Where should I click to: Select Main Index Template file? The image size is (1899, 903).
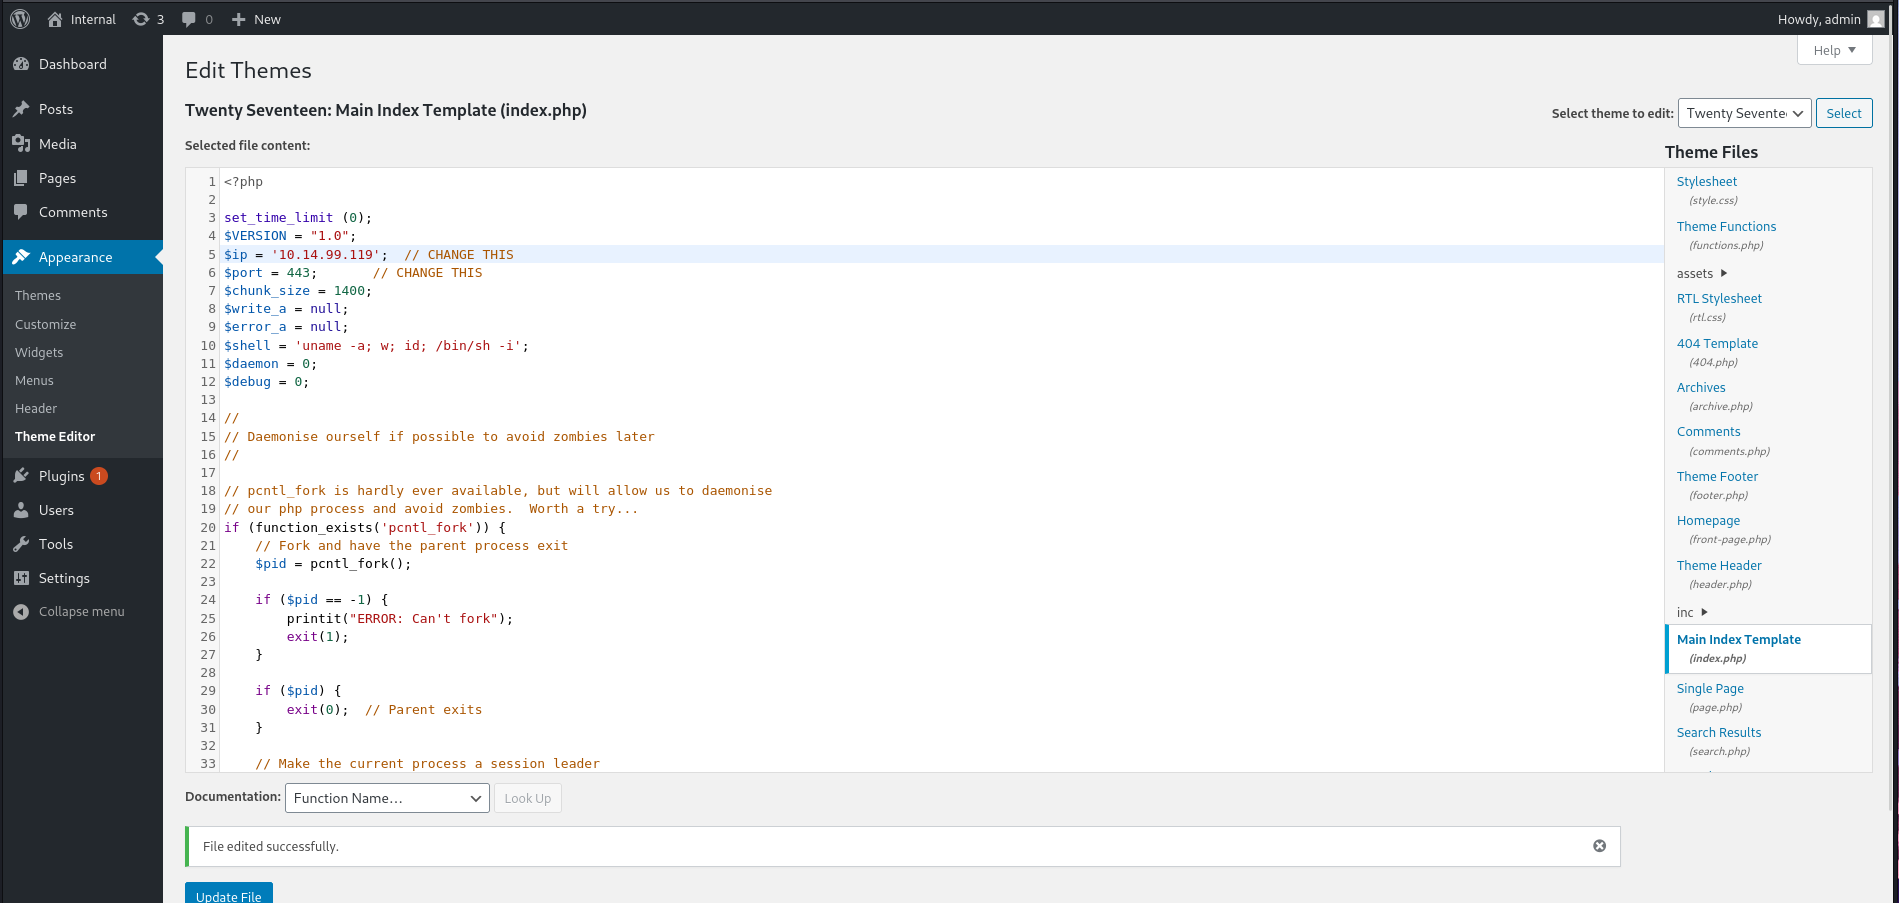pyautogui.click(x=1768, y=649)
